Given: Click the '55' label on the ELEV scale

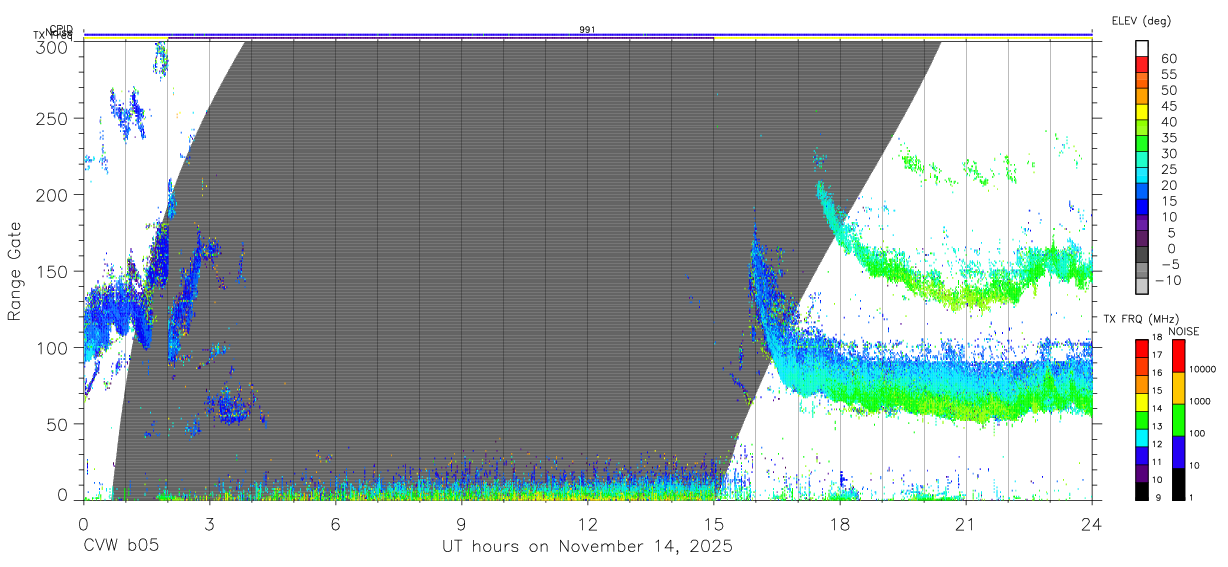Looking at the screenshot, I should click(x=1169, y=74).
